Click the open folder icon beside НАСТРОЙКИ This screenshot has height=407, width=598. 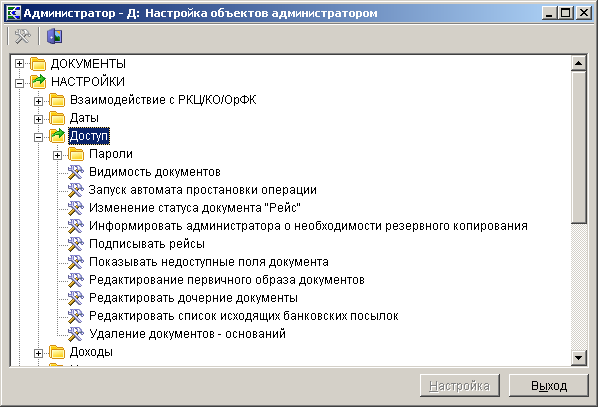(38, 81)
